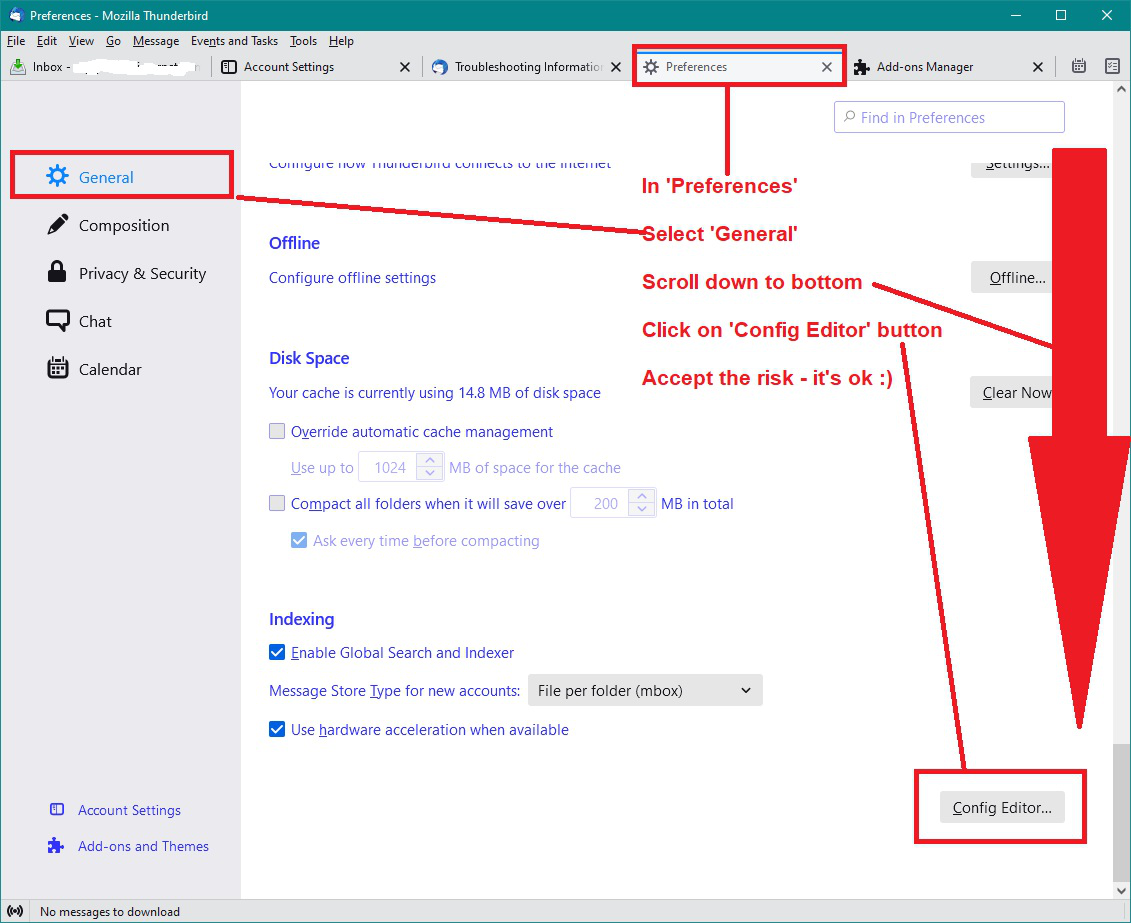Image resolution: width=1131 pixels, height=923 pixels.
Task: Click the 'No messages to download' status text
Action: (110, 911)
